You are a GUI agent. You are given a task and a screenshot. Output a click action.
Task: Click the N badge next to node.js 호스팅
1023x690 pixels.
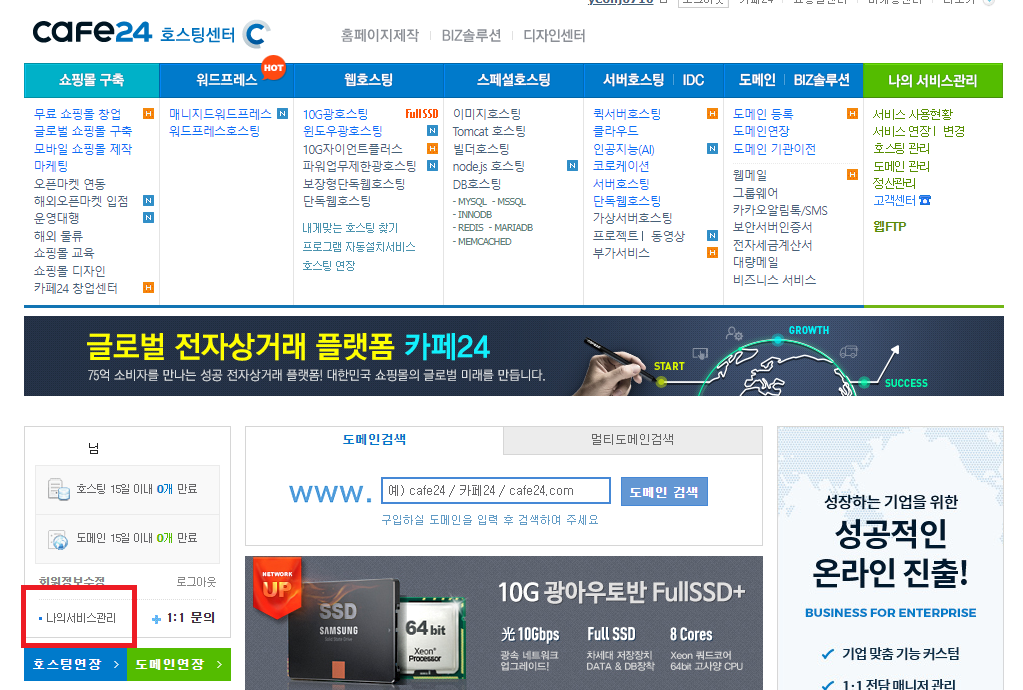click(x=572, y=166)
